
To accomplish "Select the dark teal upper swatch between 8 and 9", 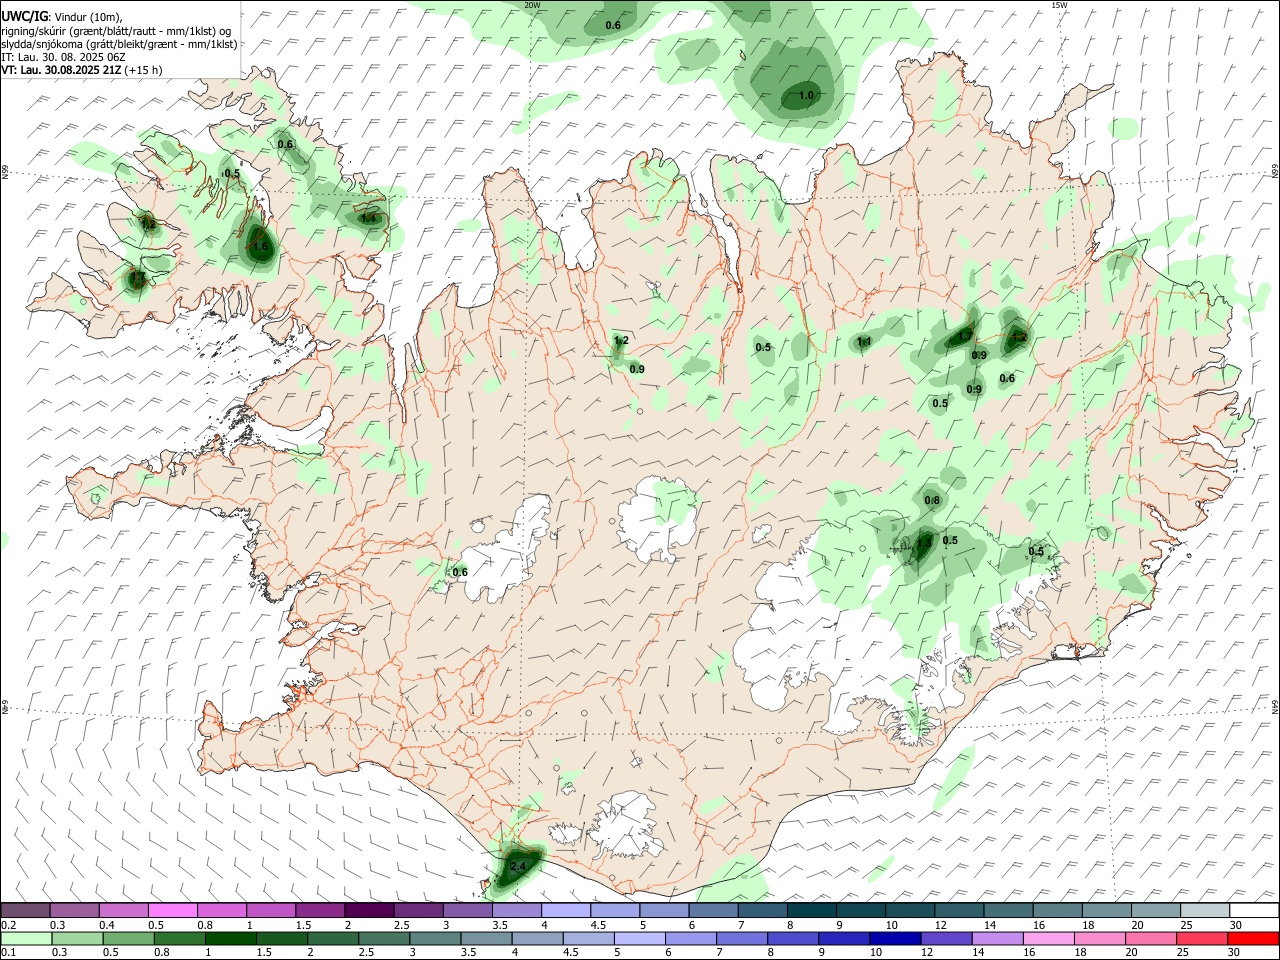I will [x=810, y=911].
